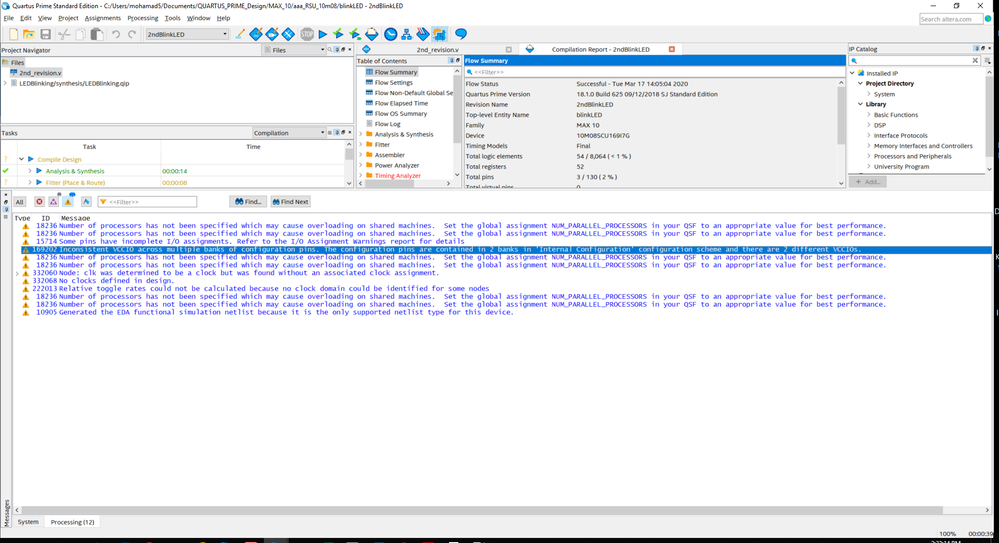The width and height of the screenshot is (999, 543).
Task: Open the Assignments menu
Action: coord(102,18)
